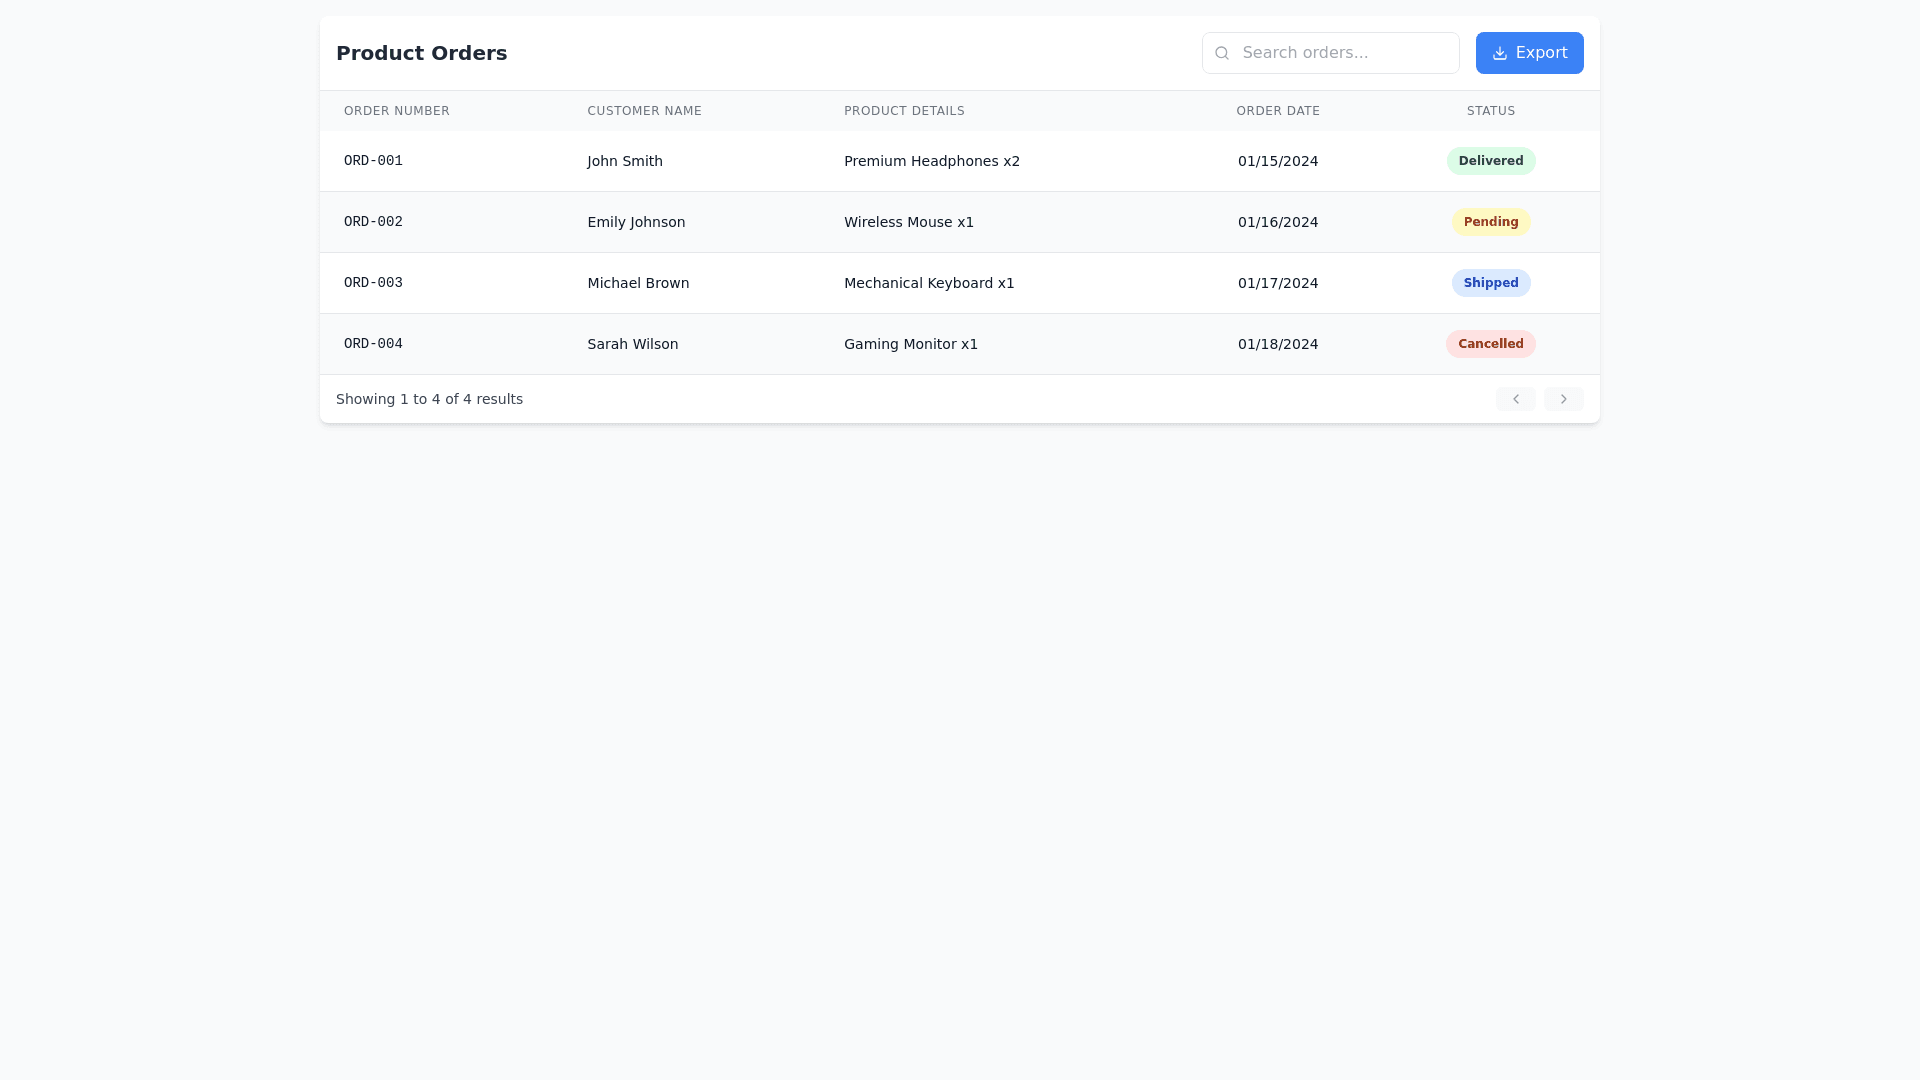Select order ORD-003
The image size is (1920, 1080).
click(373, 283)
